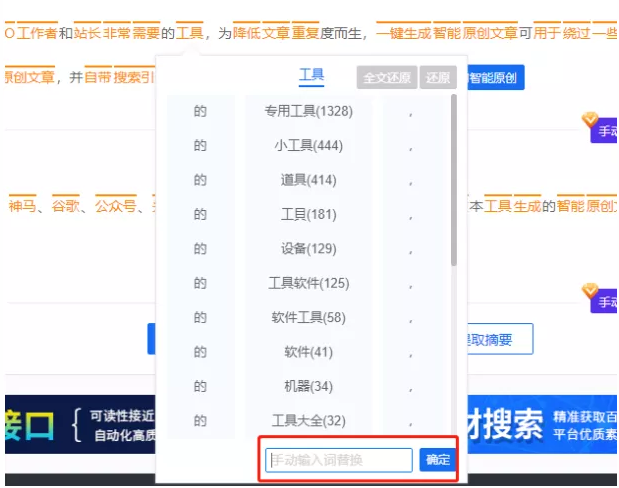Click the upper purple 手动 diamond badge
The image size is (619, 488).
point(602,128)
